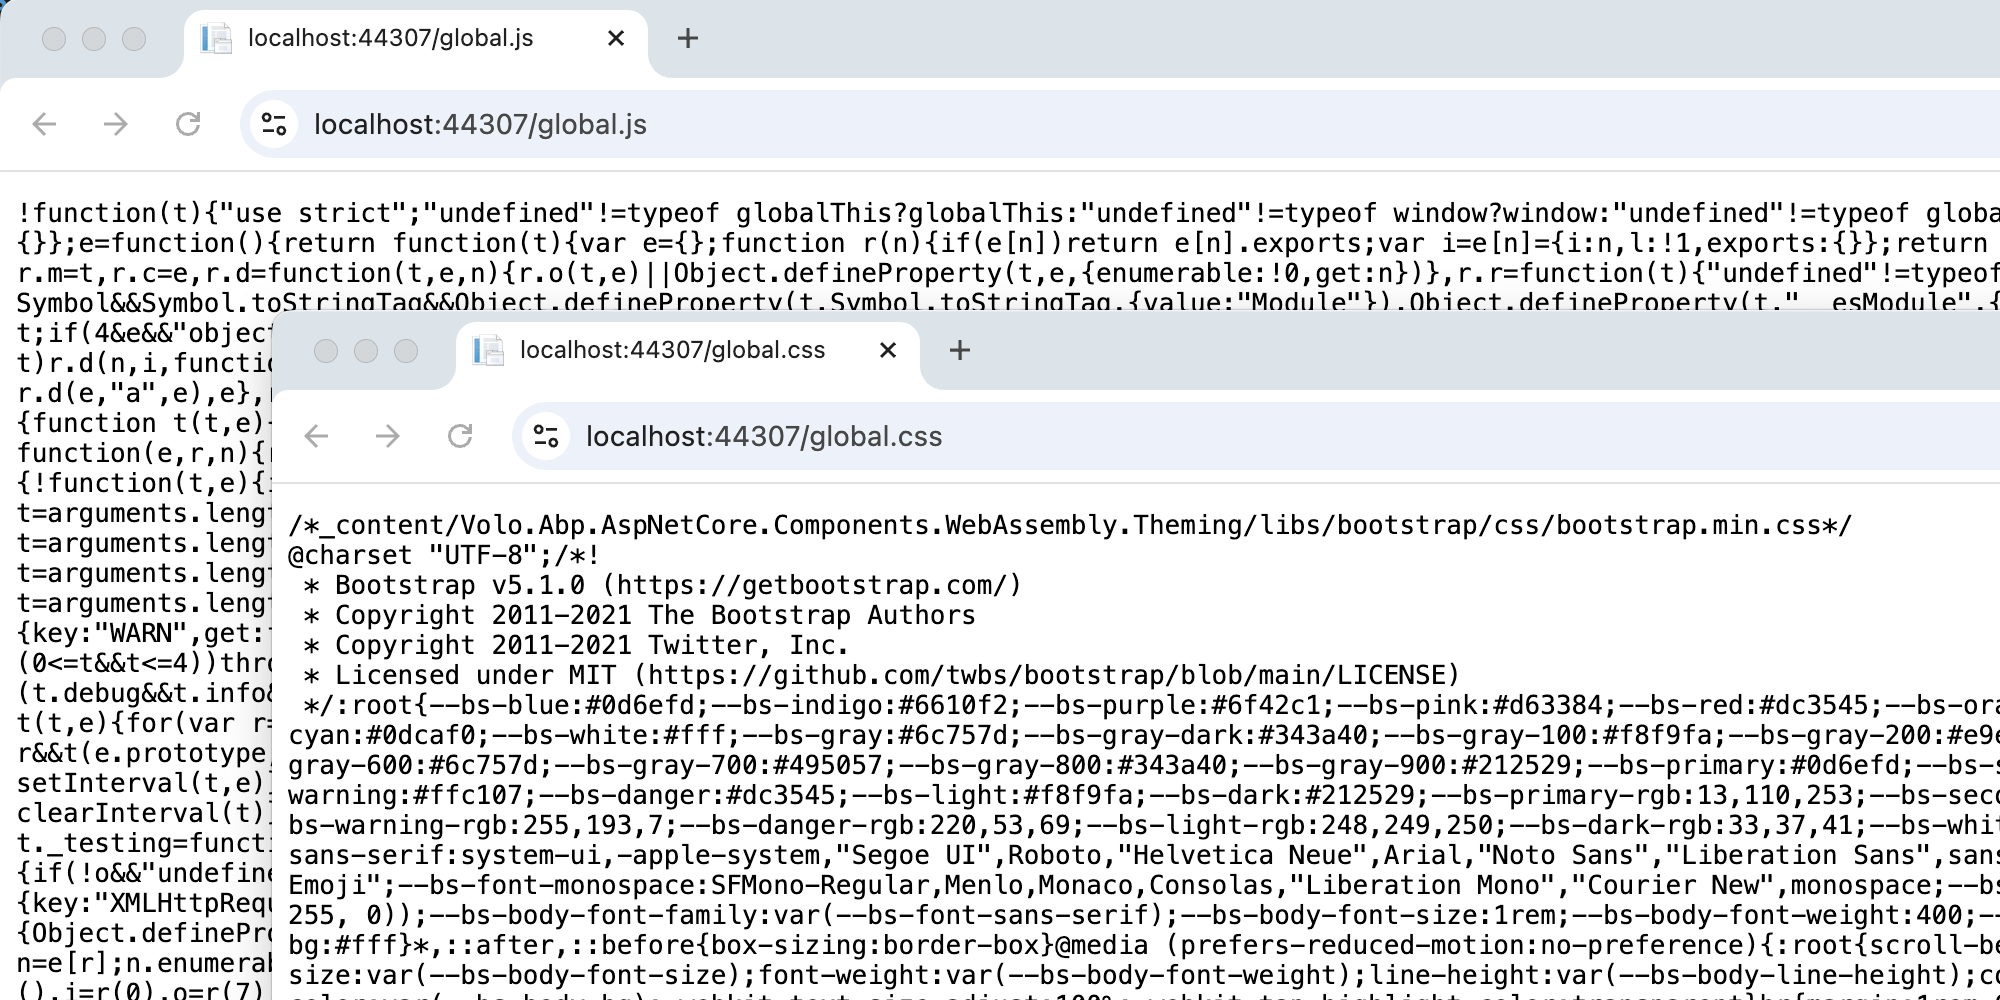The height and width of the screenshot is (1000, 2000).
Task: Click the setInterval(t,e) line in global.js
Action: coord(144,783)
